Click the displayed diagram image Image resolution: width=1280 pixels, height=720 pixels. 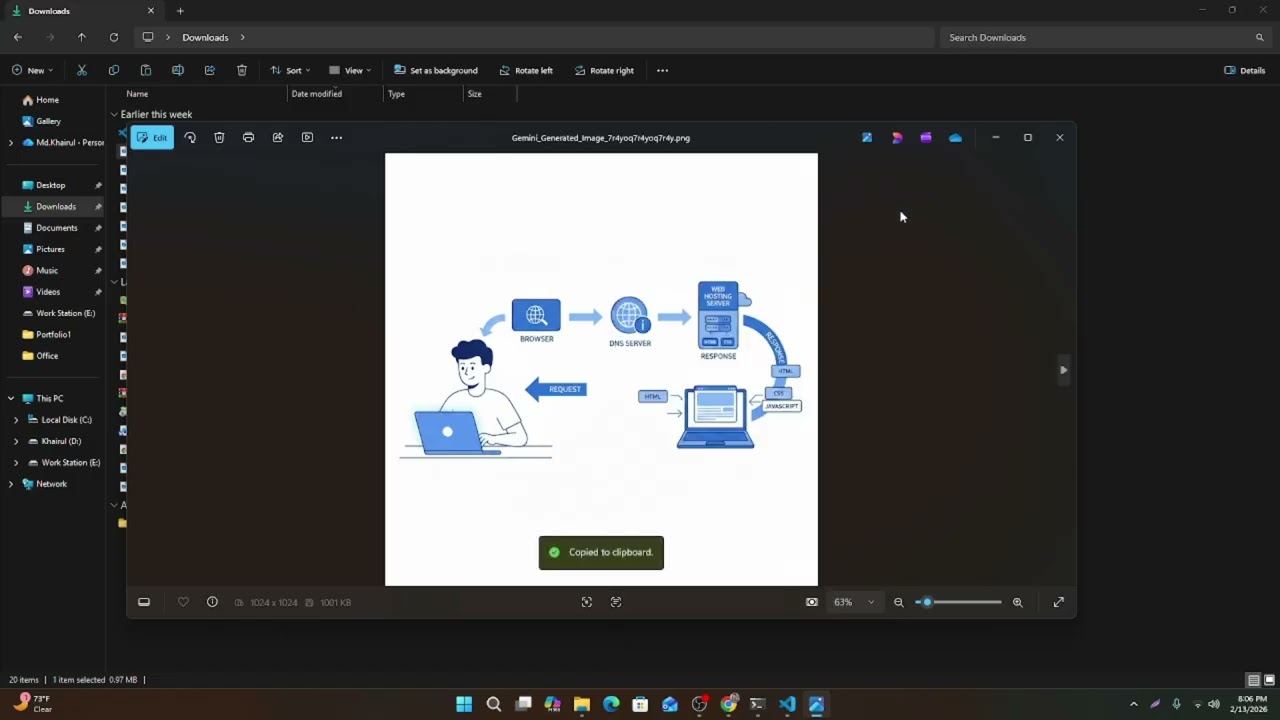pos(601,369)
